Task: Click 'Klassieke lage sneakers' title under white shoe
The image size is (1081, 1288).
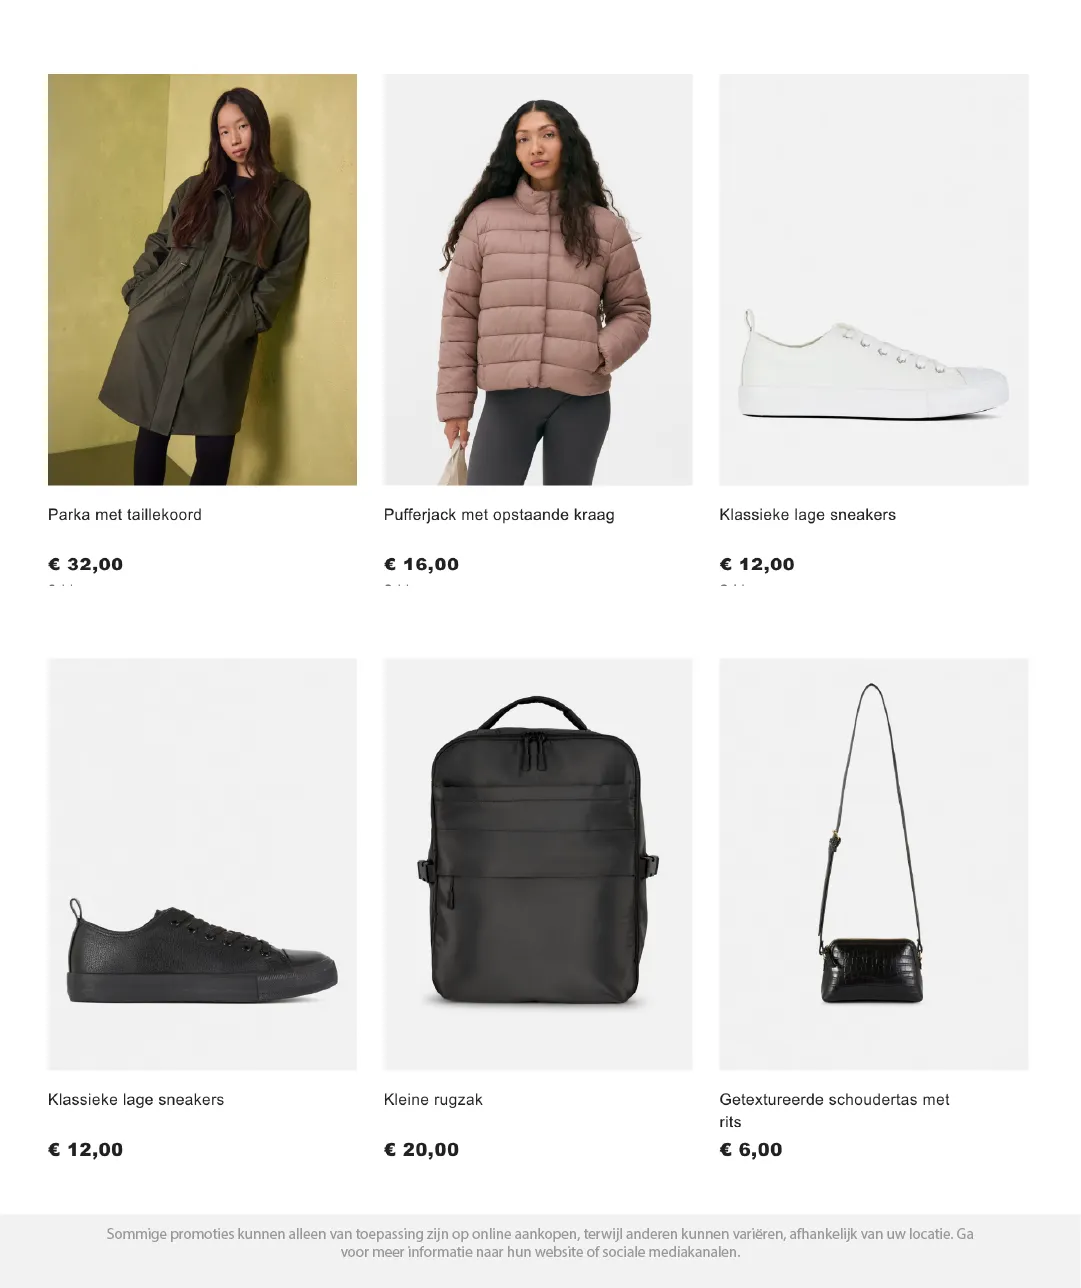Action: click(808, 515)
